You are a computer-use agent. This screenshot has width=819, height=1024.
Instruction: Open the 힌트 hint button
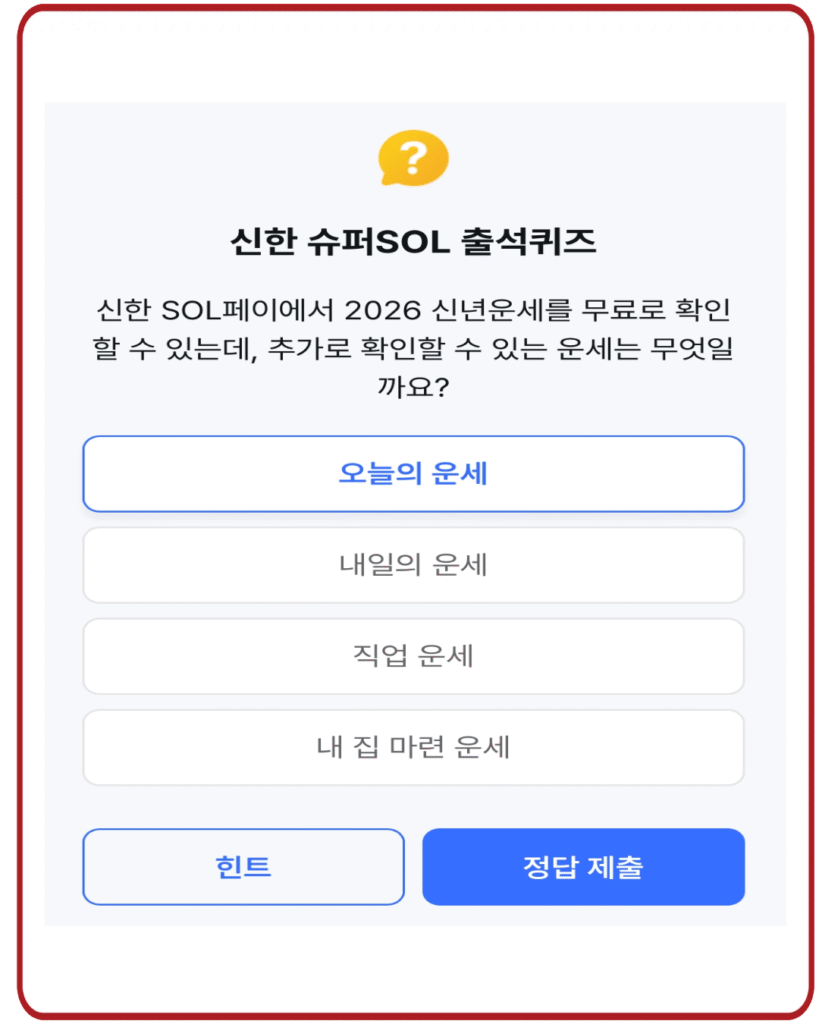point(243,867)
